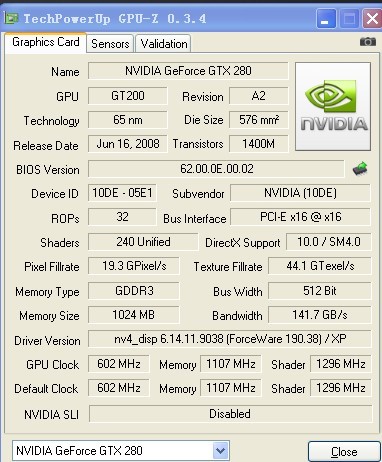Click the 'Technology' label
Viewport: 382px width, 462px height.
(51, 121)
